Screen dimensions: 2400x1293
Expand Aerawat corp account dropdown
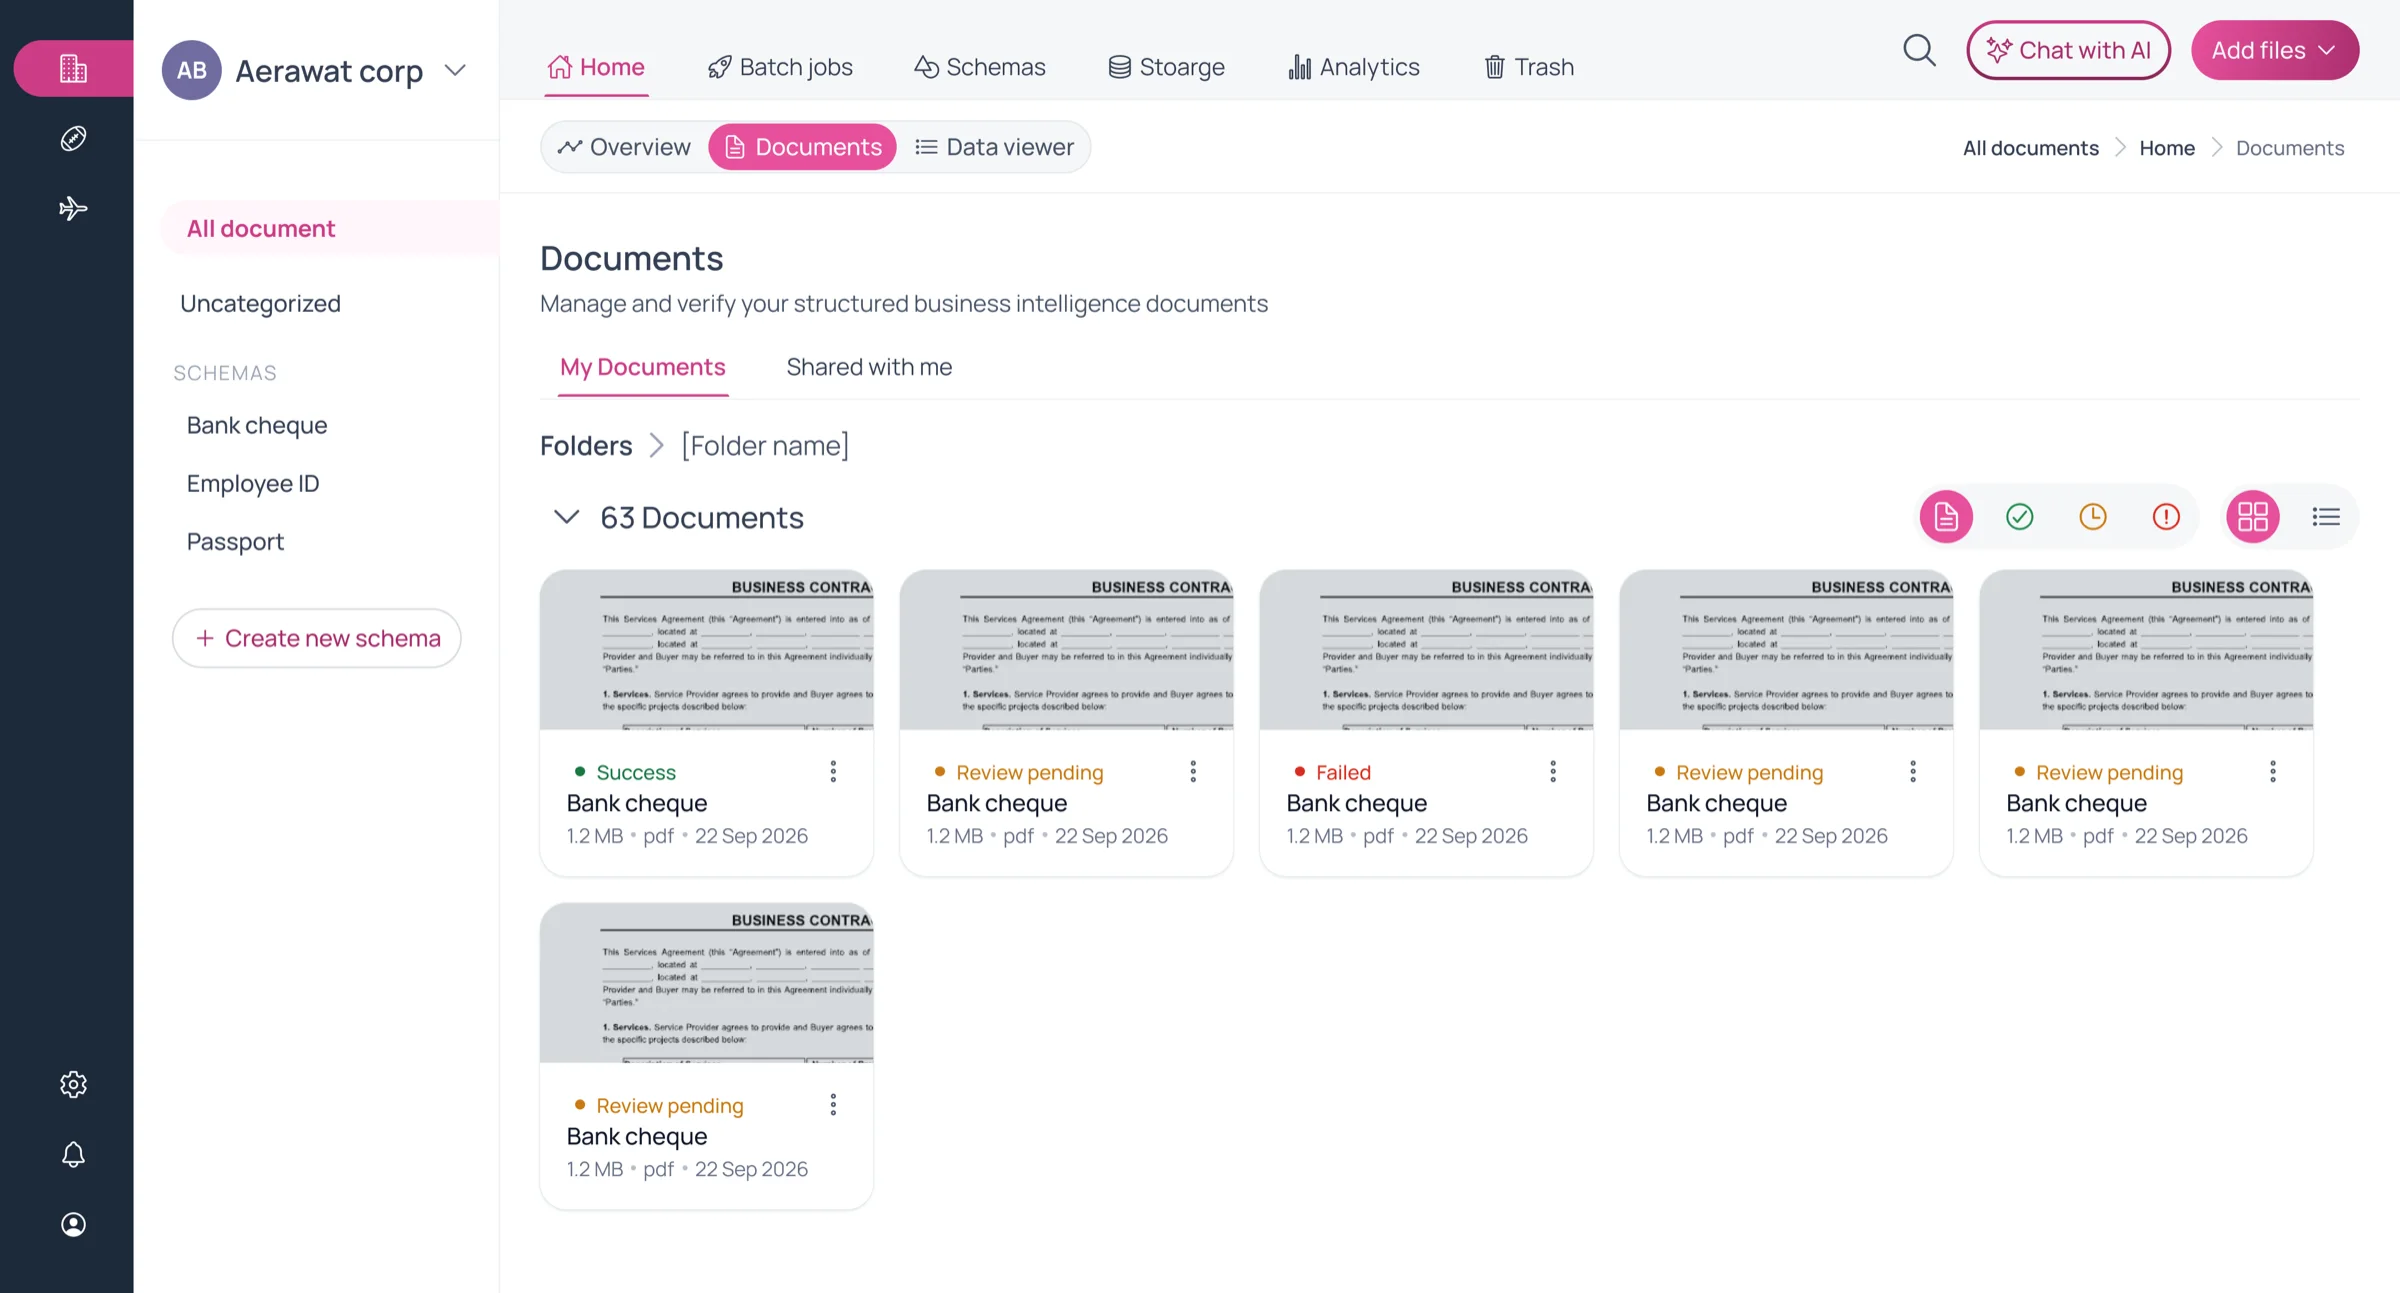(455, 70)
